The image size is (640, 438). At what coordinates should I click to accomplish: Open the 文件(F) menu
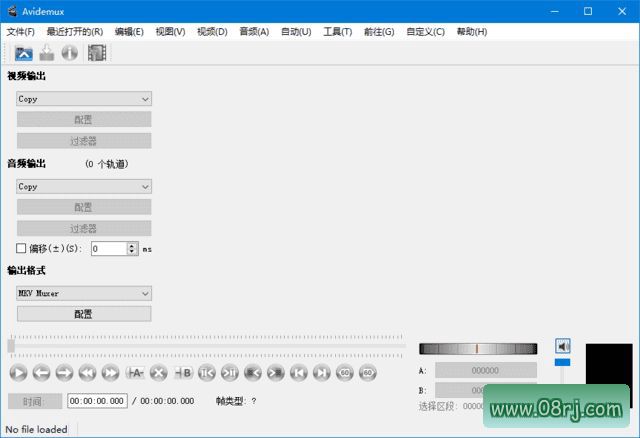click(20, 32)
